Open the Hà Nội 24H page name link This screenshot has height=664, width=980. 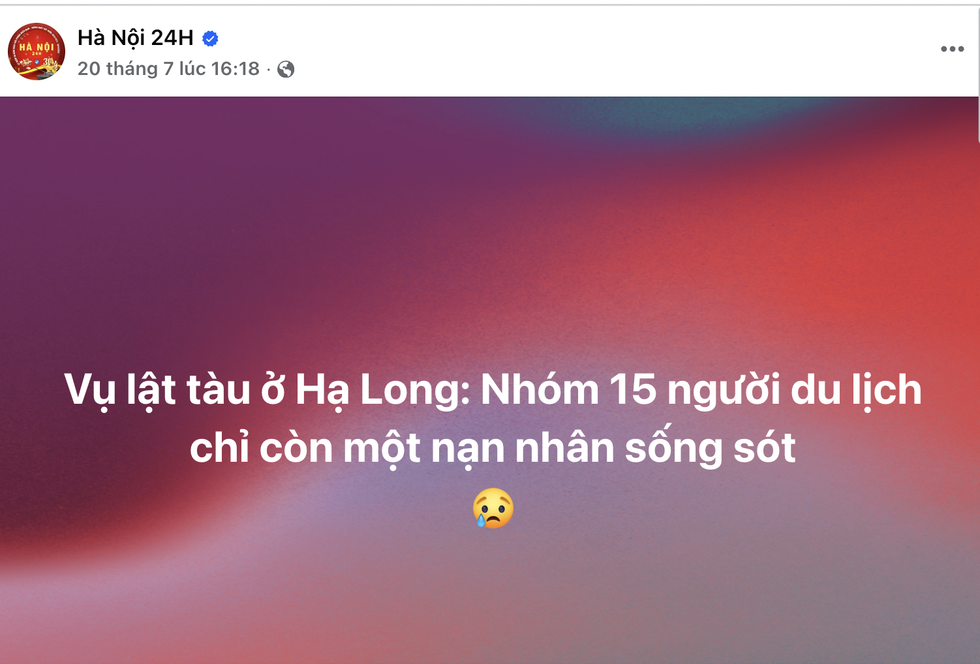[x=135, y=39]
